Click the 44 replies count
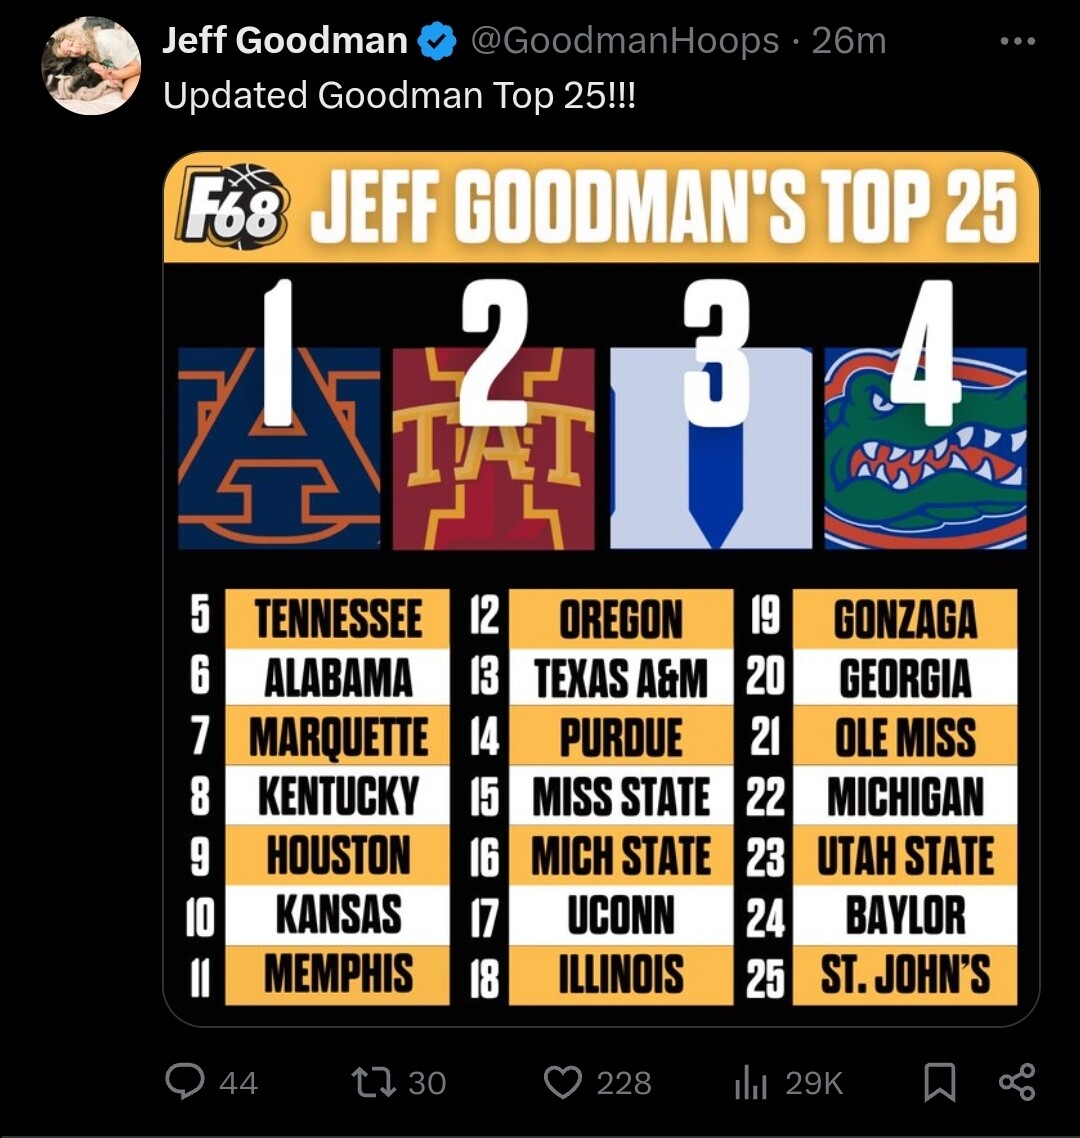Screen dimensions: 1080x1138 coord(238,1083)
